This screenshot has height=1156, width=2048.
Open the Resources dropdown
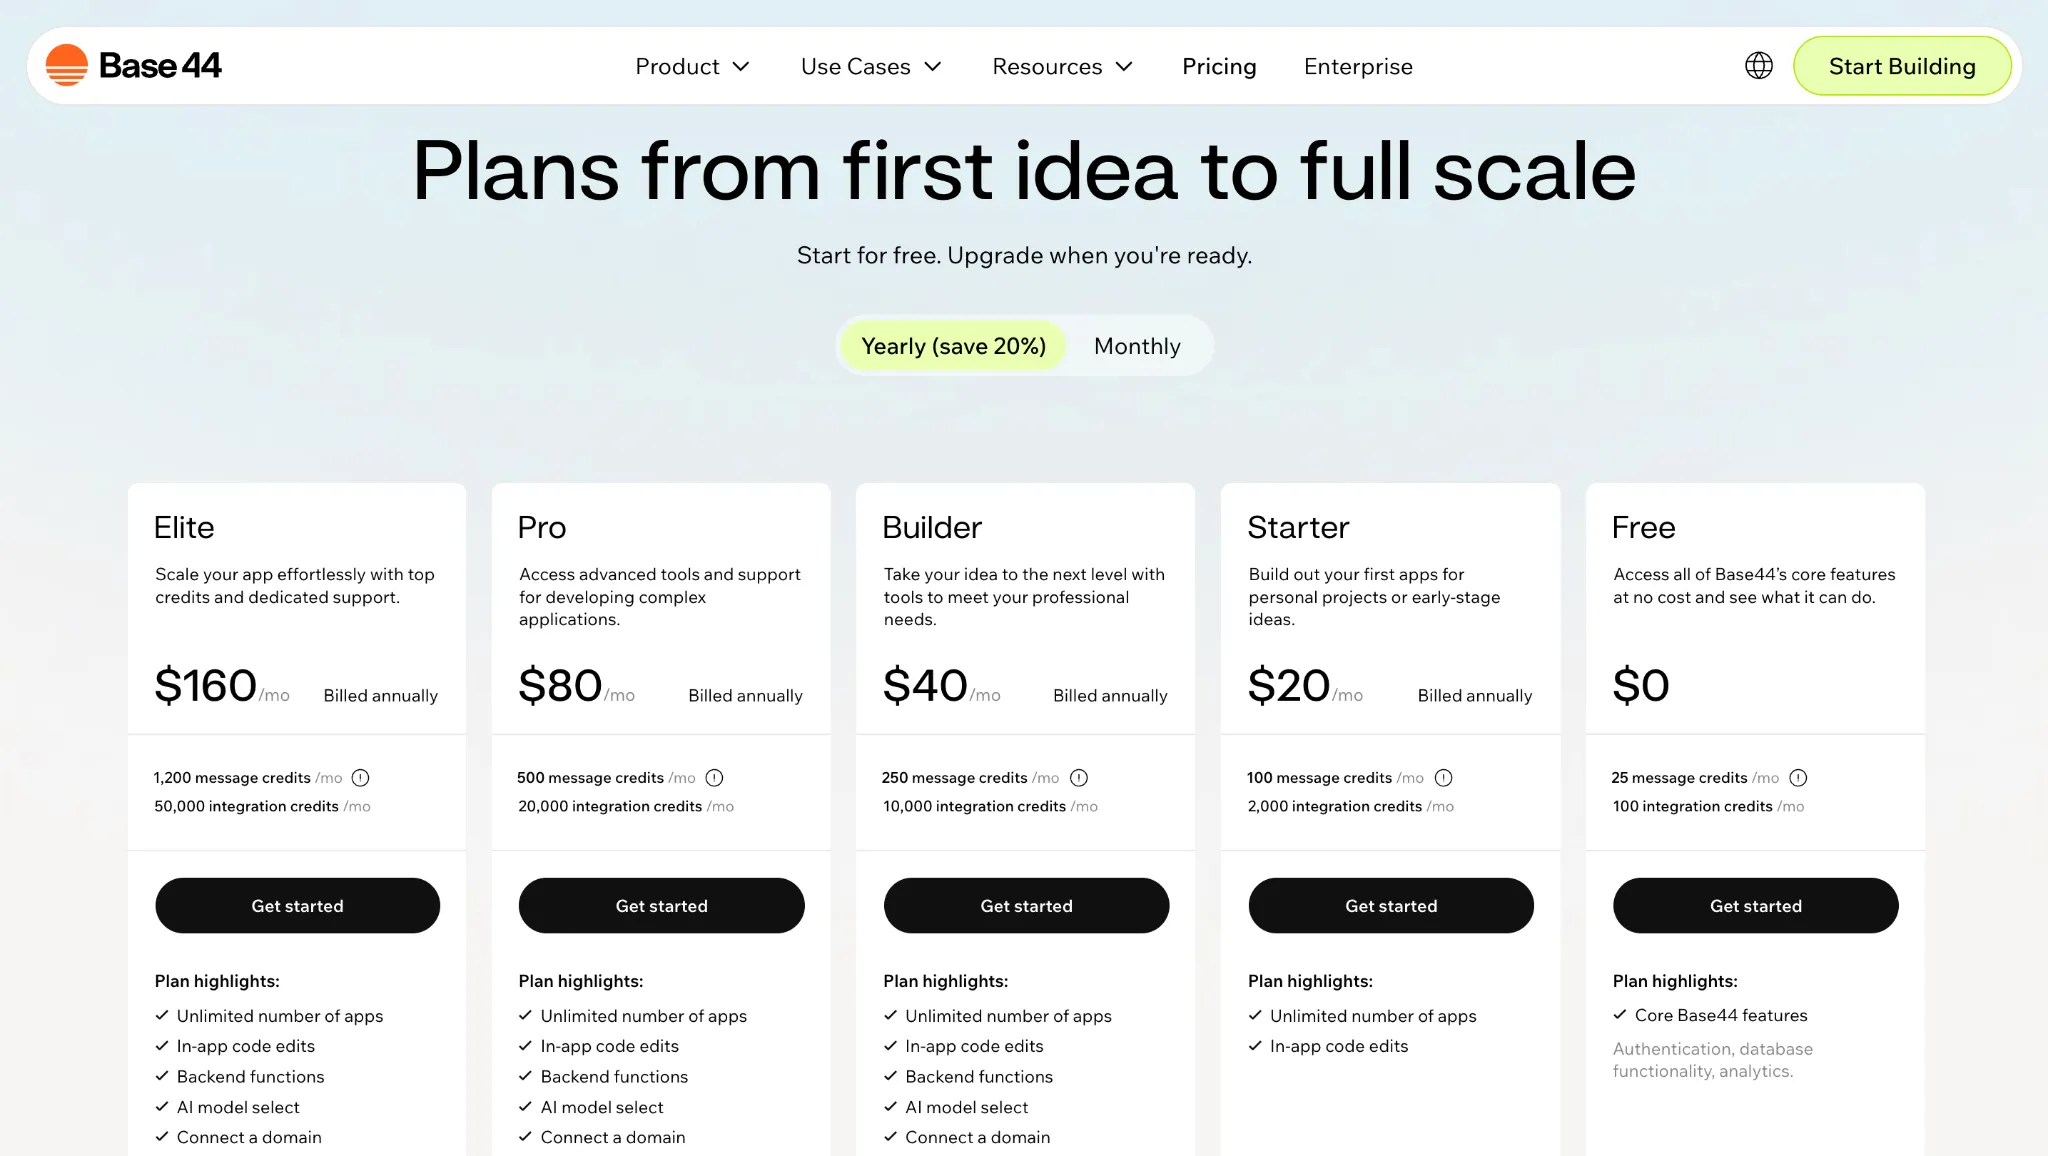(x=1061, y=66)
